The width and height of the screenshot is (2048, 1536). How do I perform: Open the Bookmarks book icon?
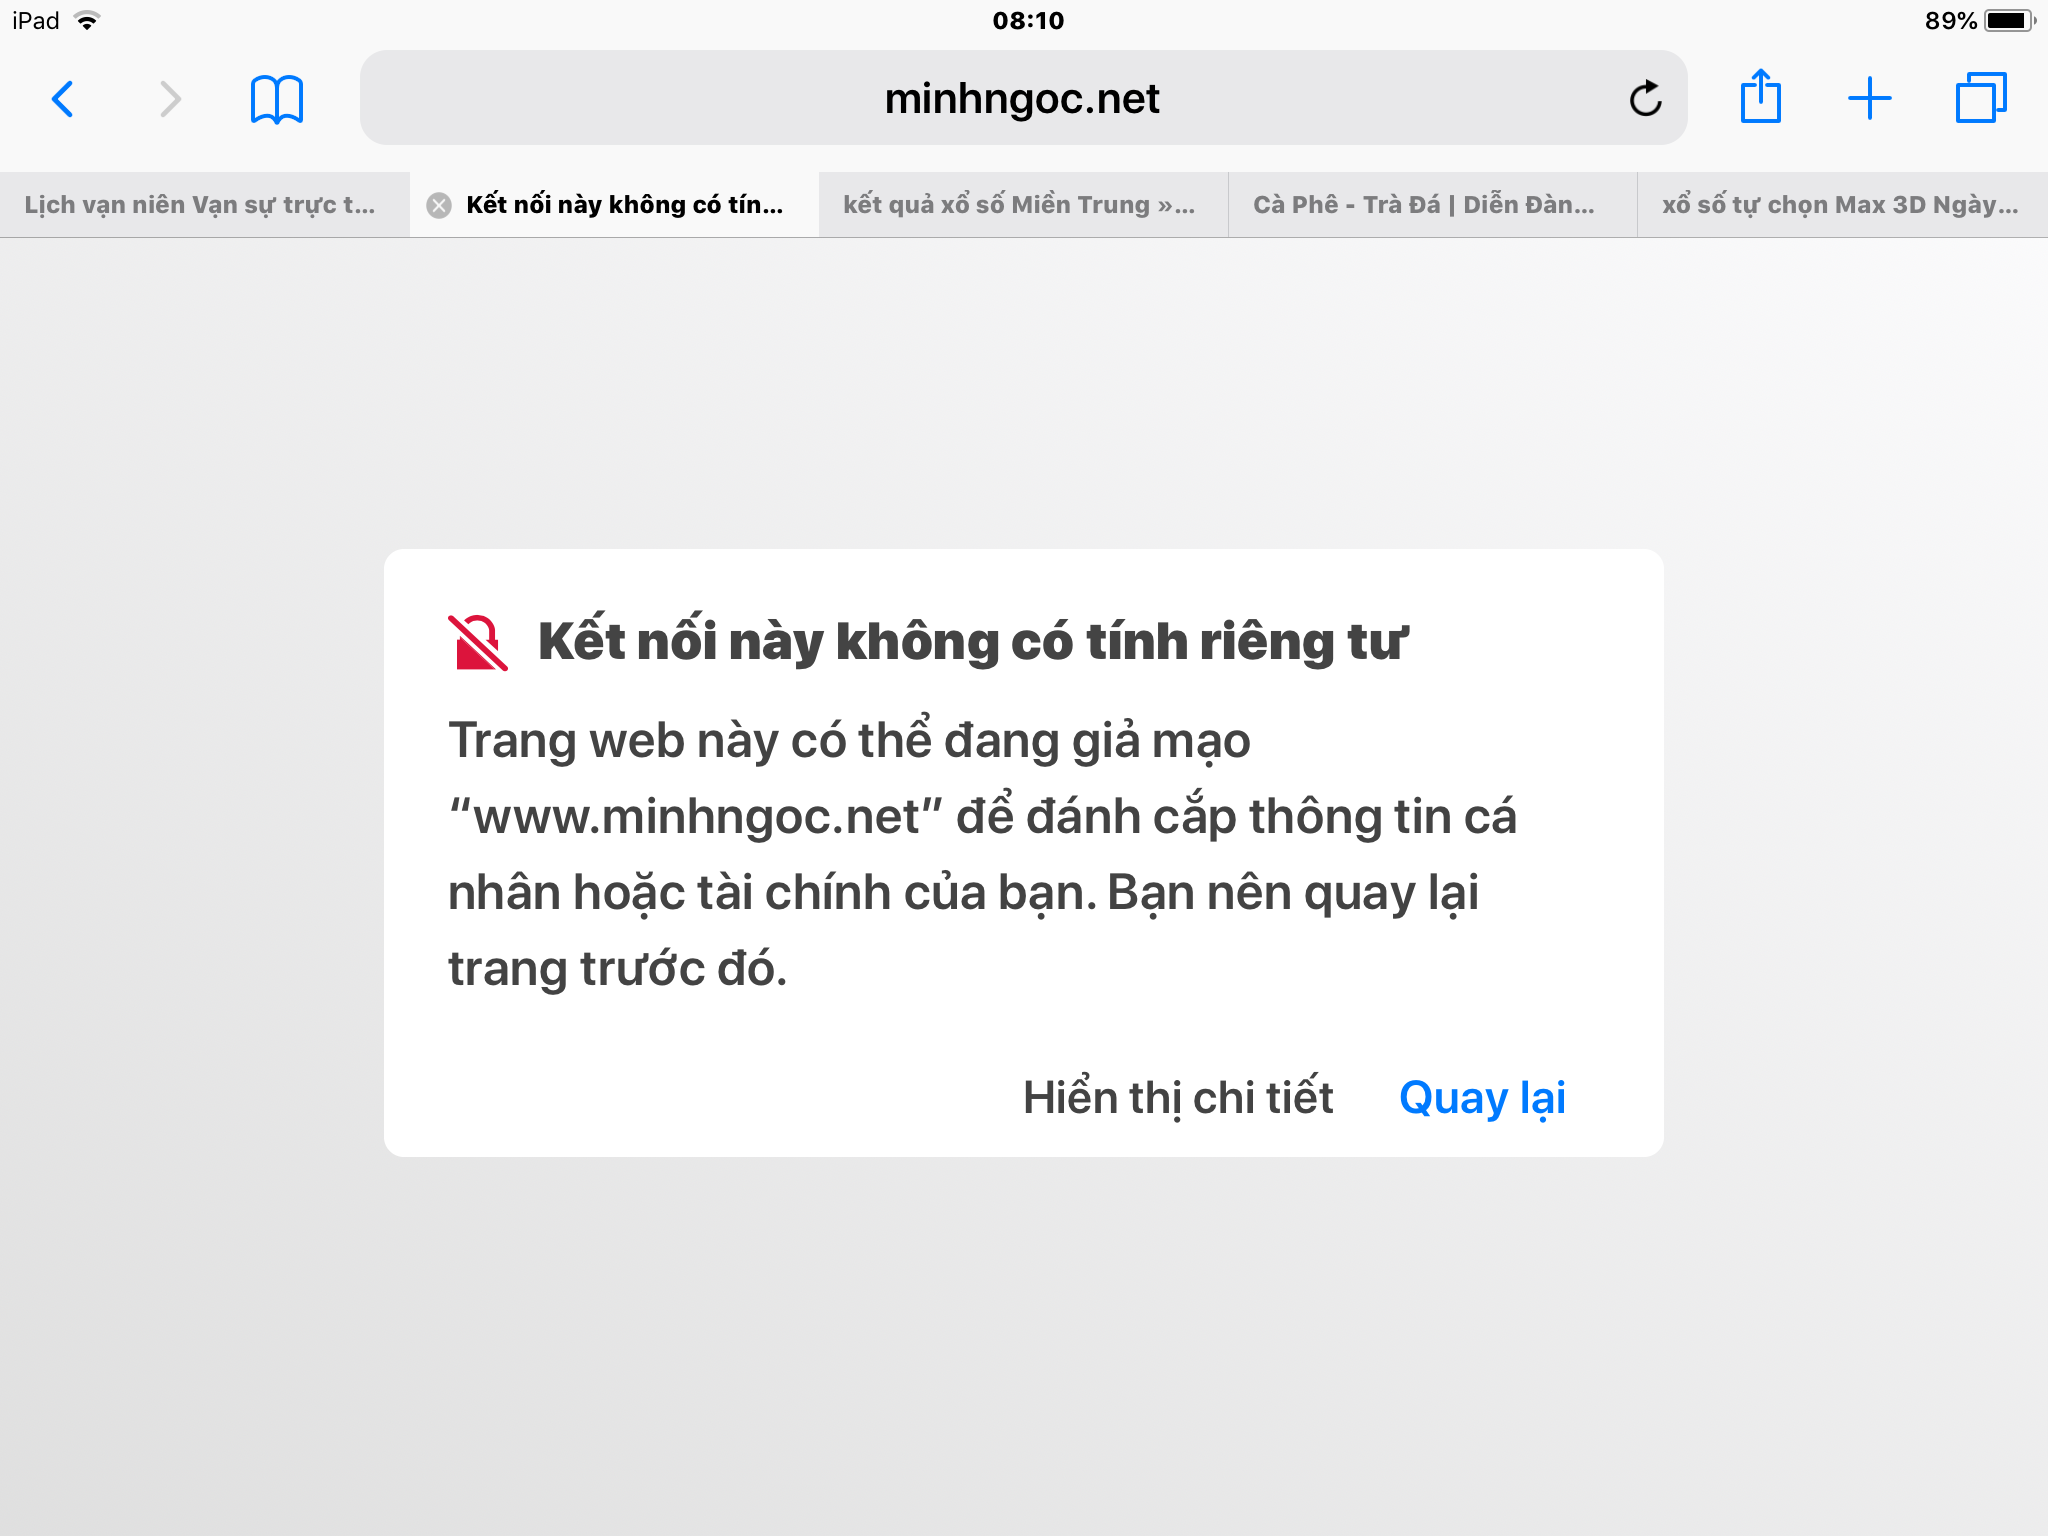click(x=277, y=99)
